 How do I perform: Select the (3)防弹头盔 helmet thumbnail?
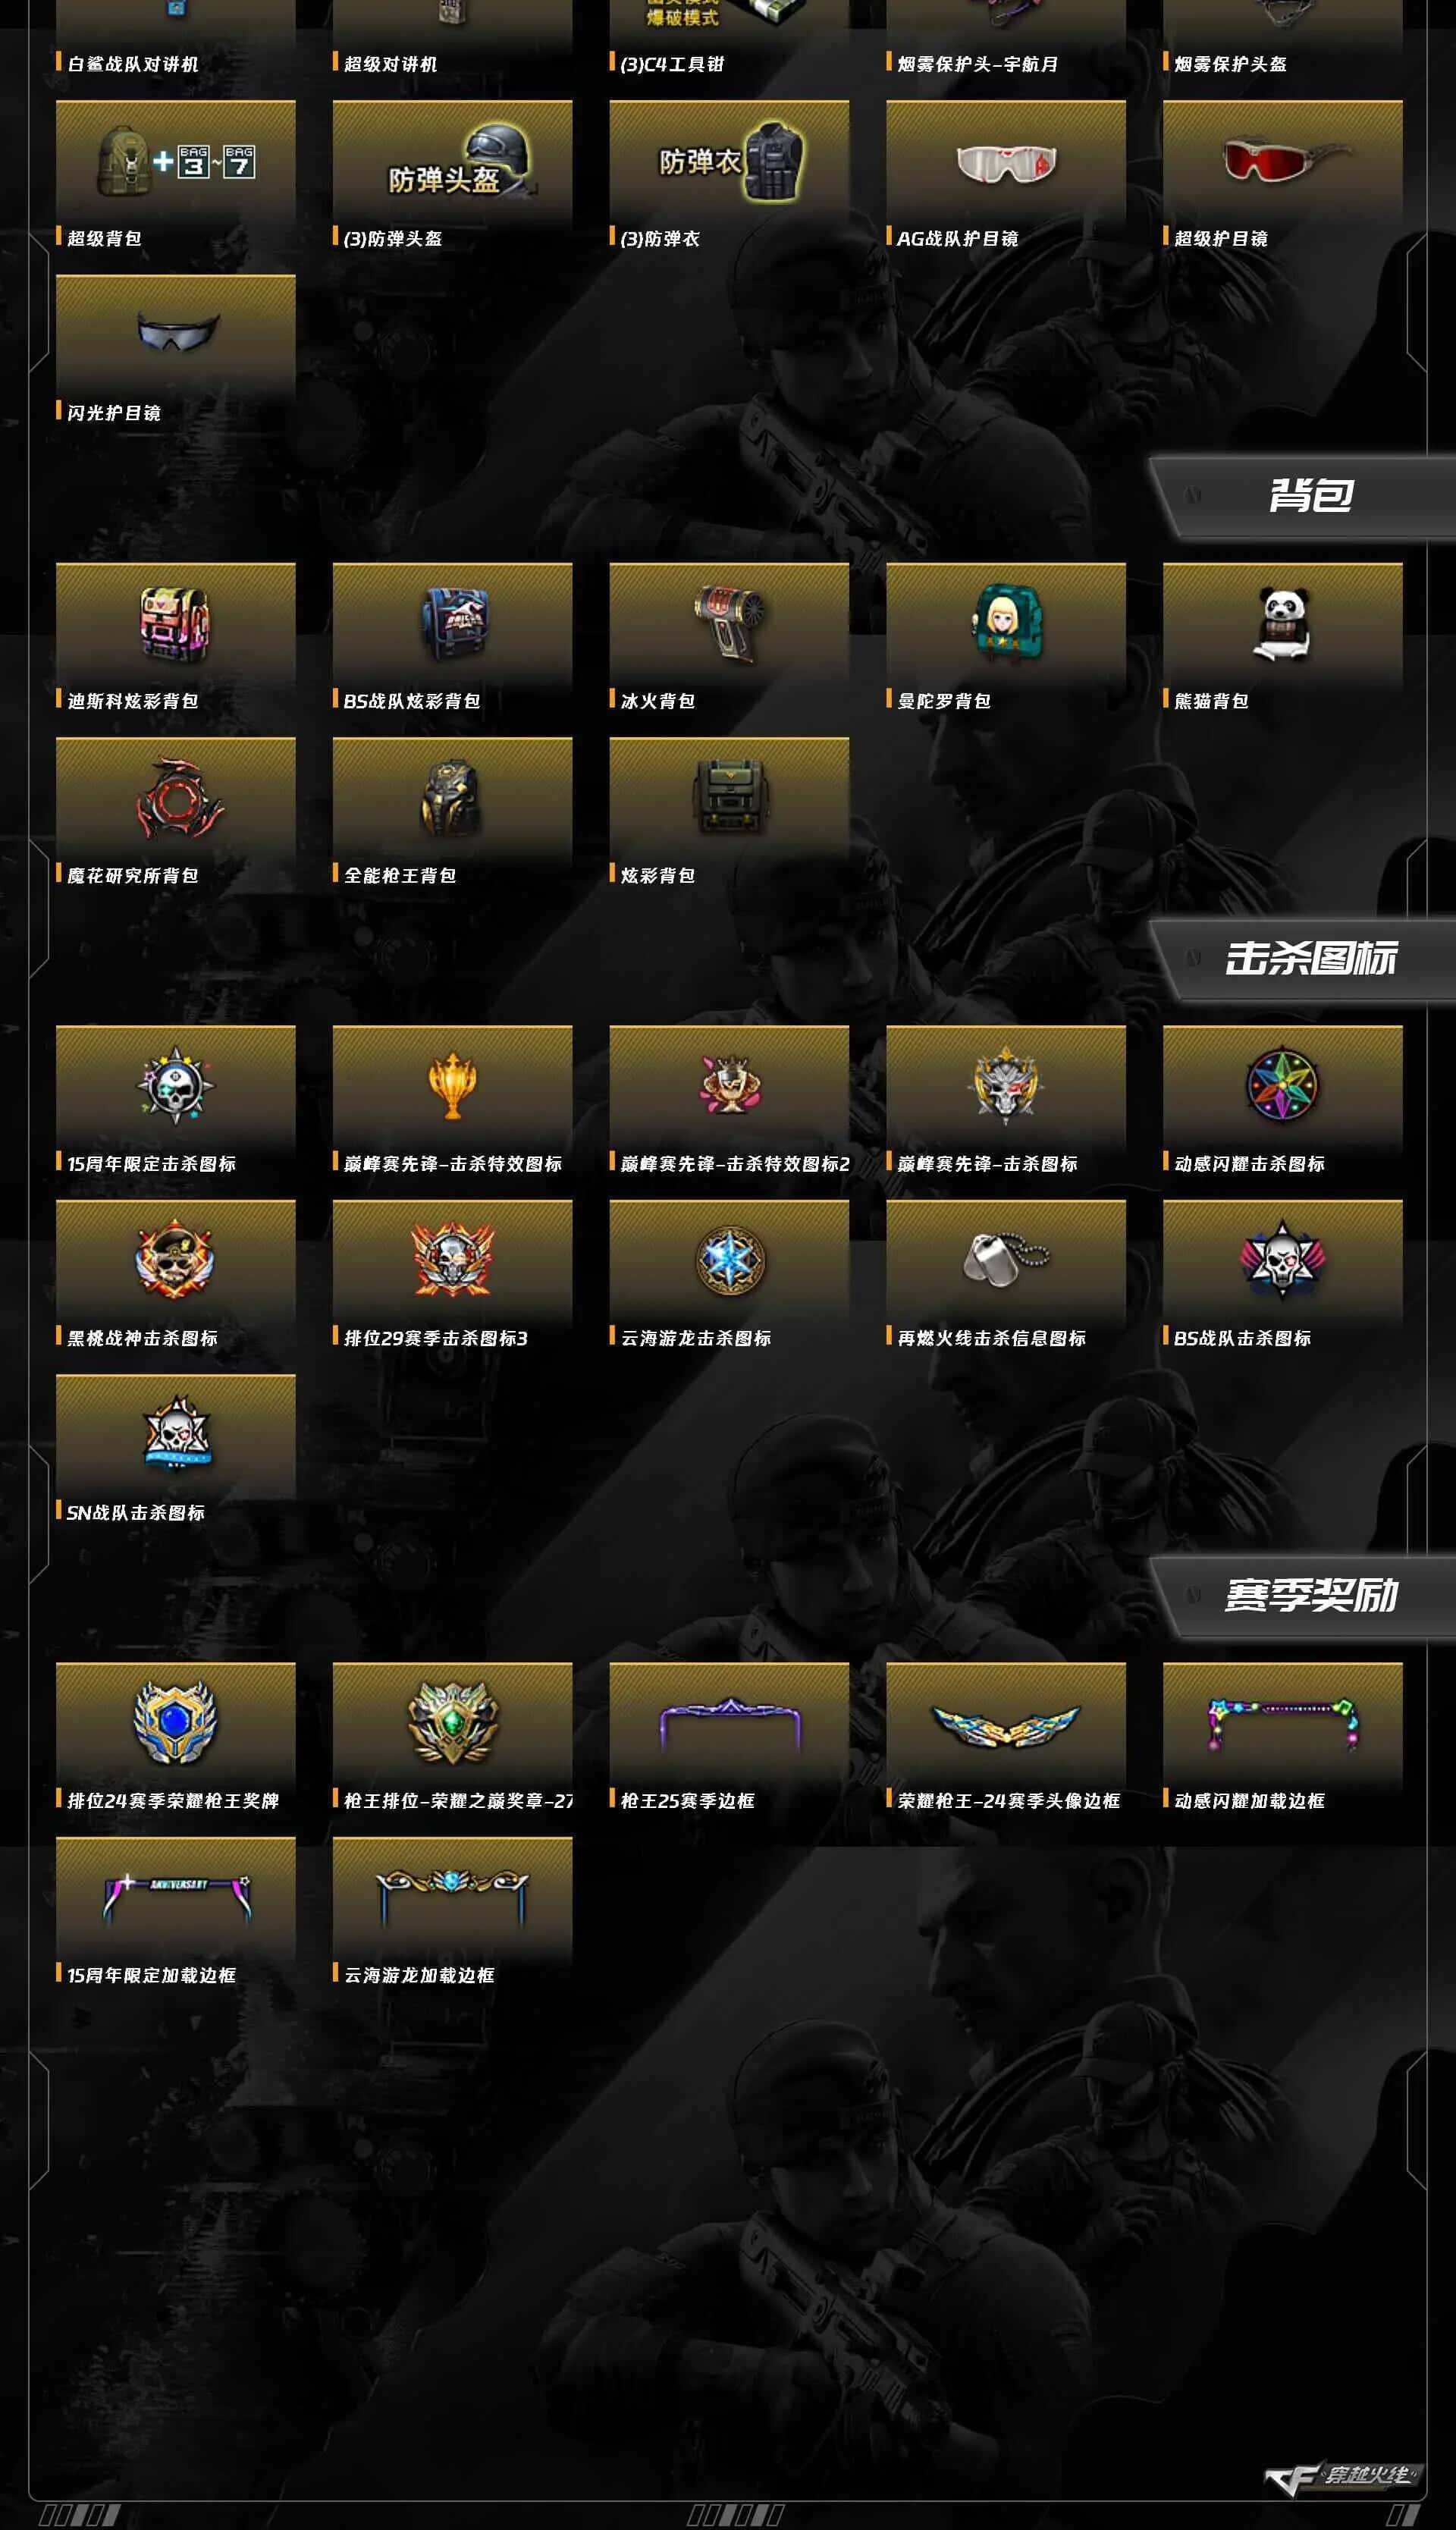tap(452, 161)
